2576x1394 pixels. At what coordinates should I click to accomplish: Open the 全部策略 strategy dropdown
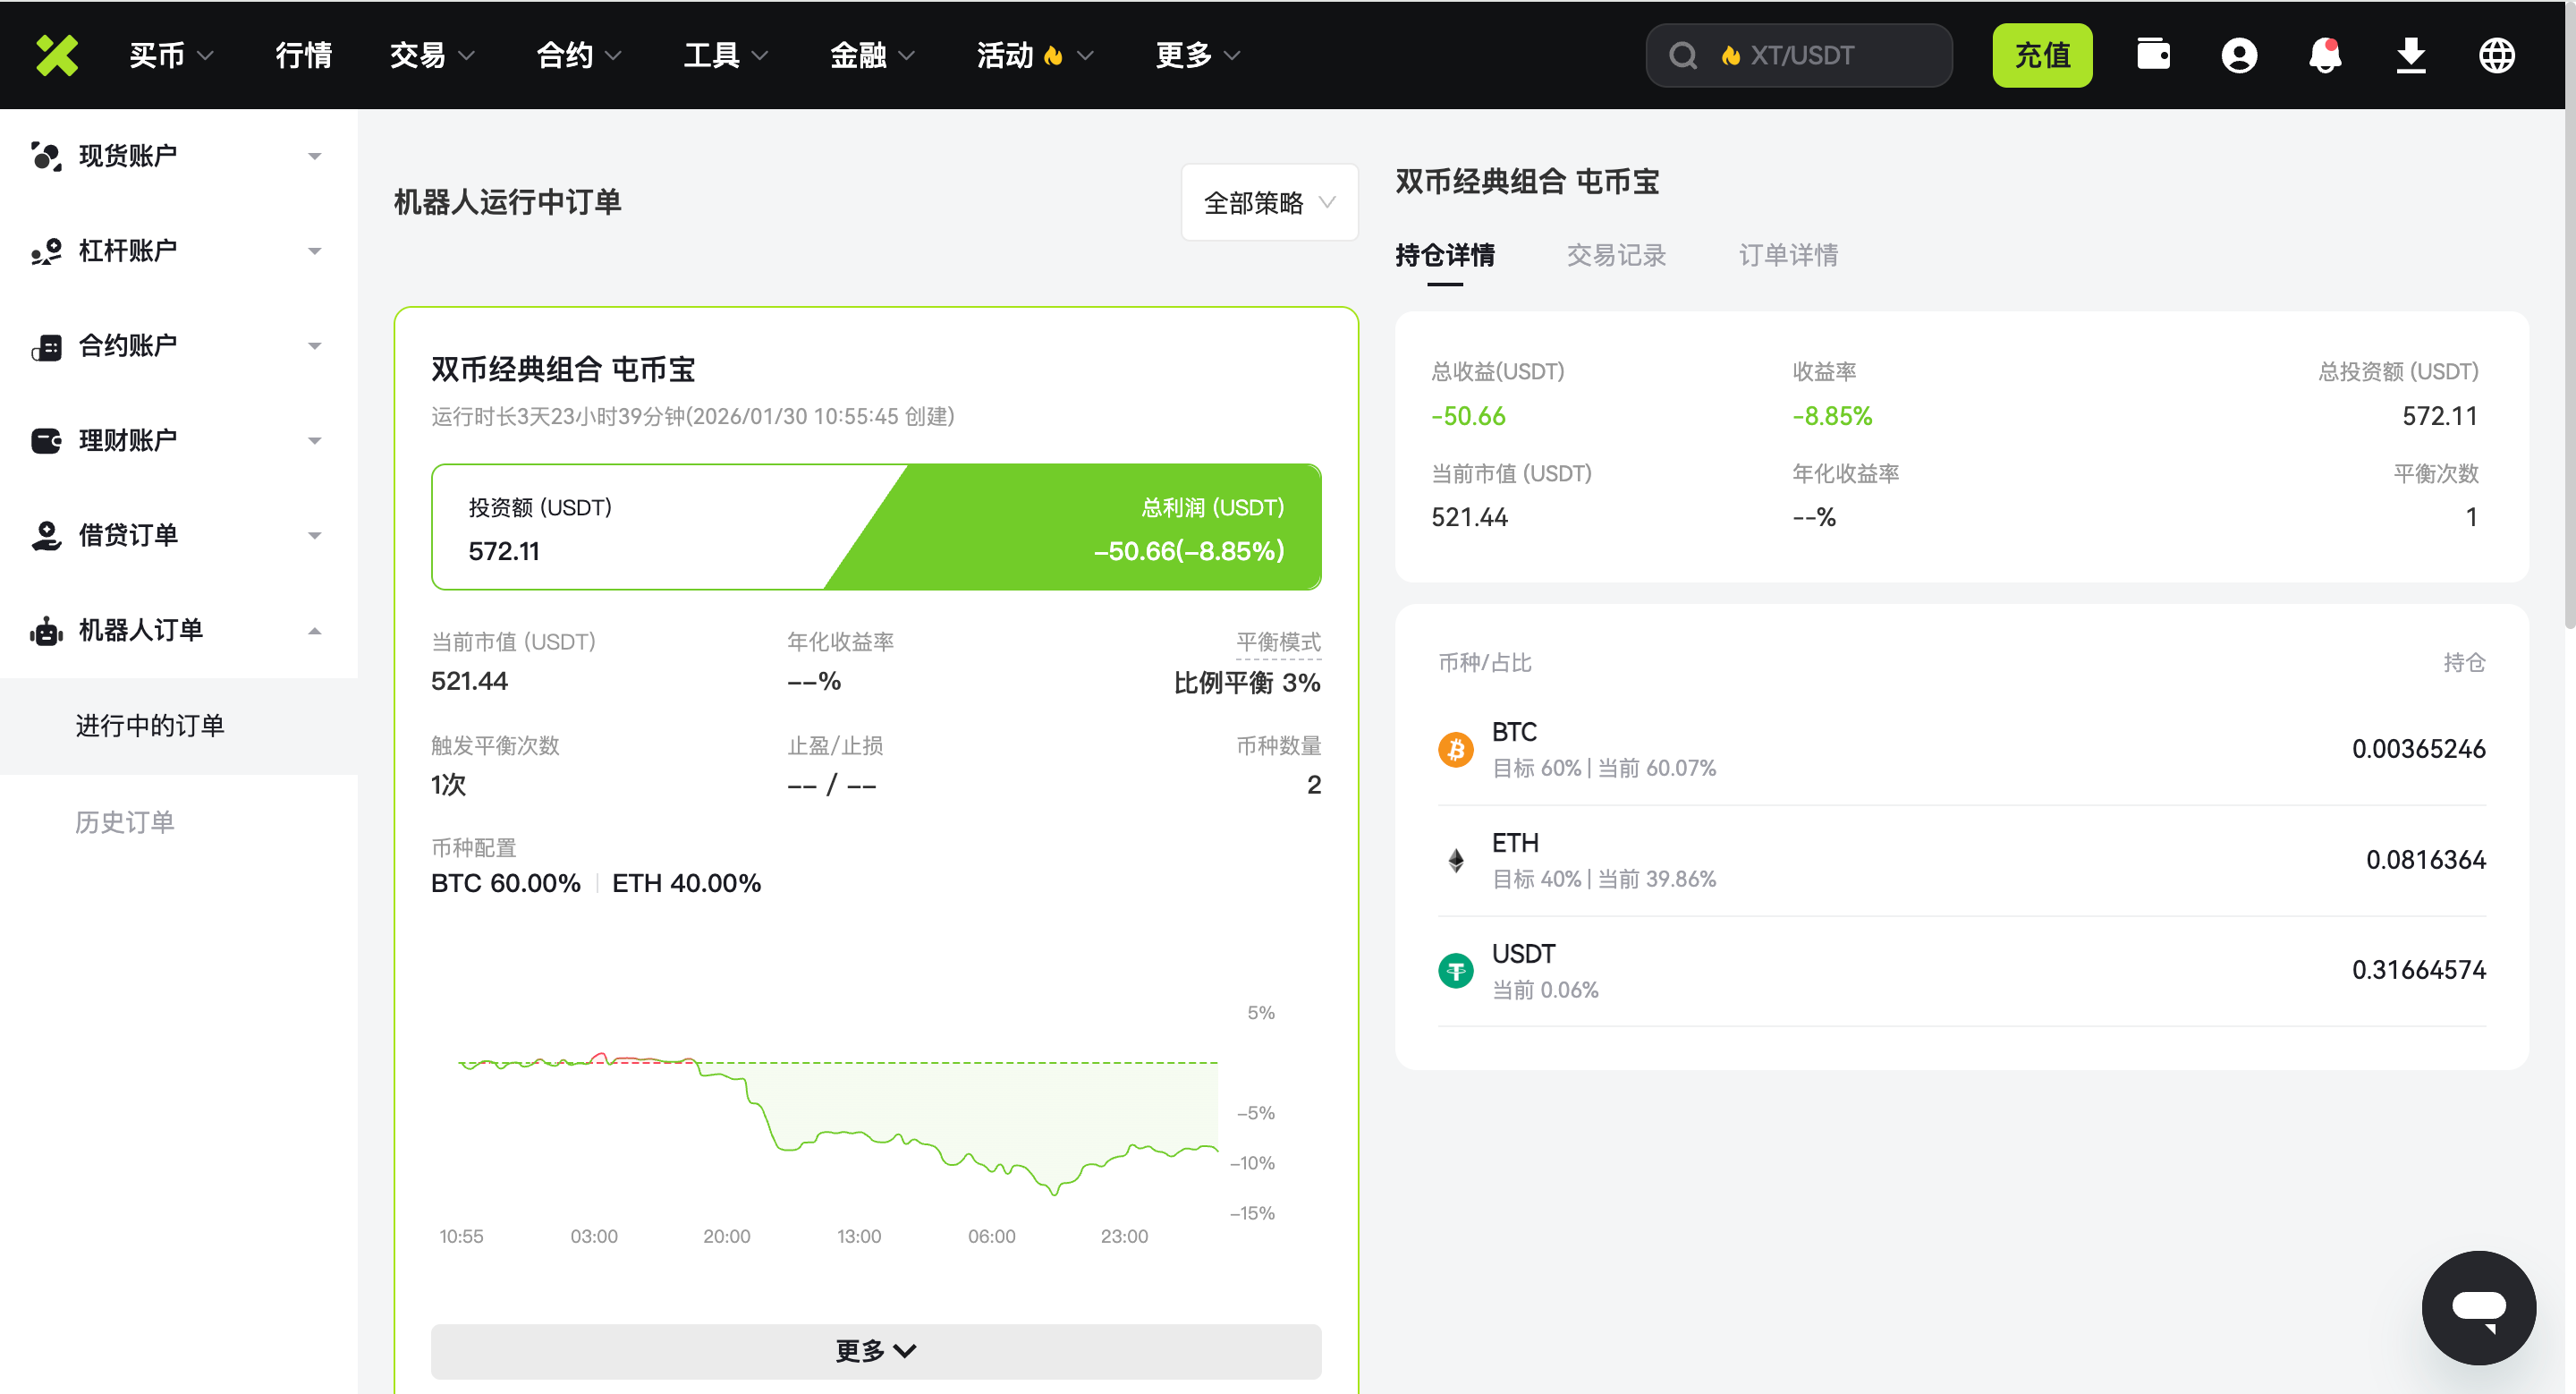tap(1269, 203)
